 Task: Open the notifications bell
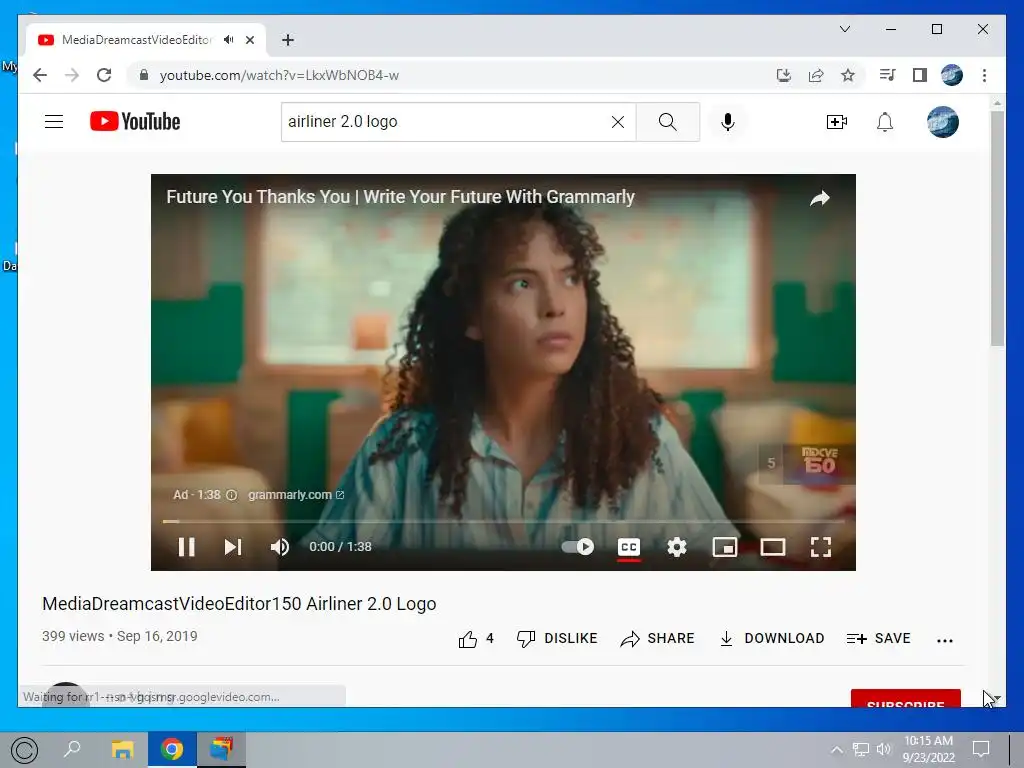885,122
